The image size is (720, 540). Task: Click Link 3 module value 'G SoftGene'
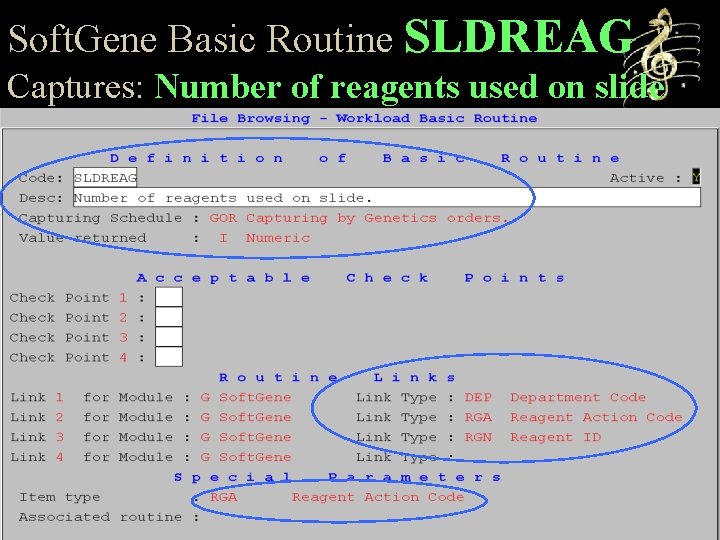(246, 437)
